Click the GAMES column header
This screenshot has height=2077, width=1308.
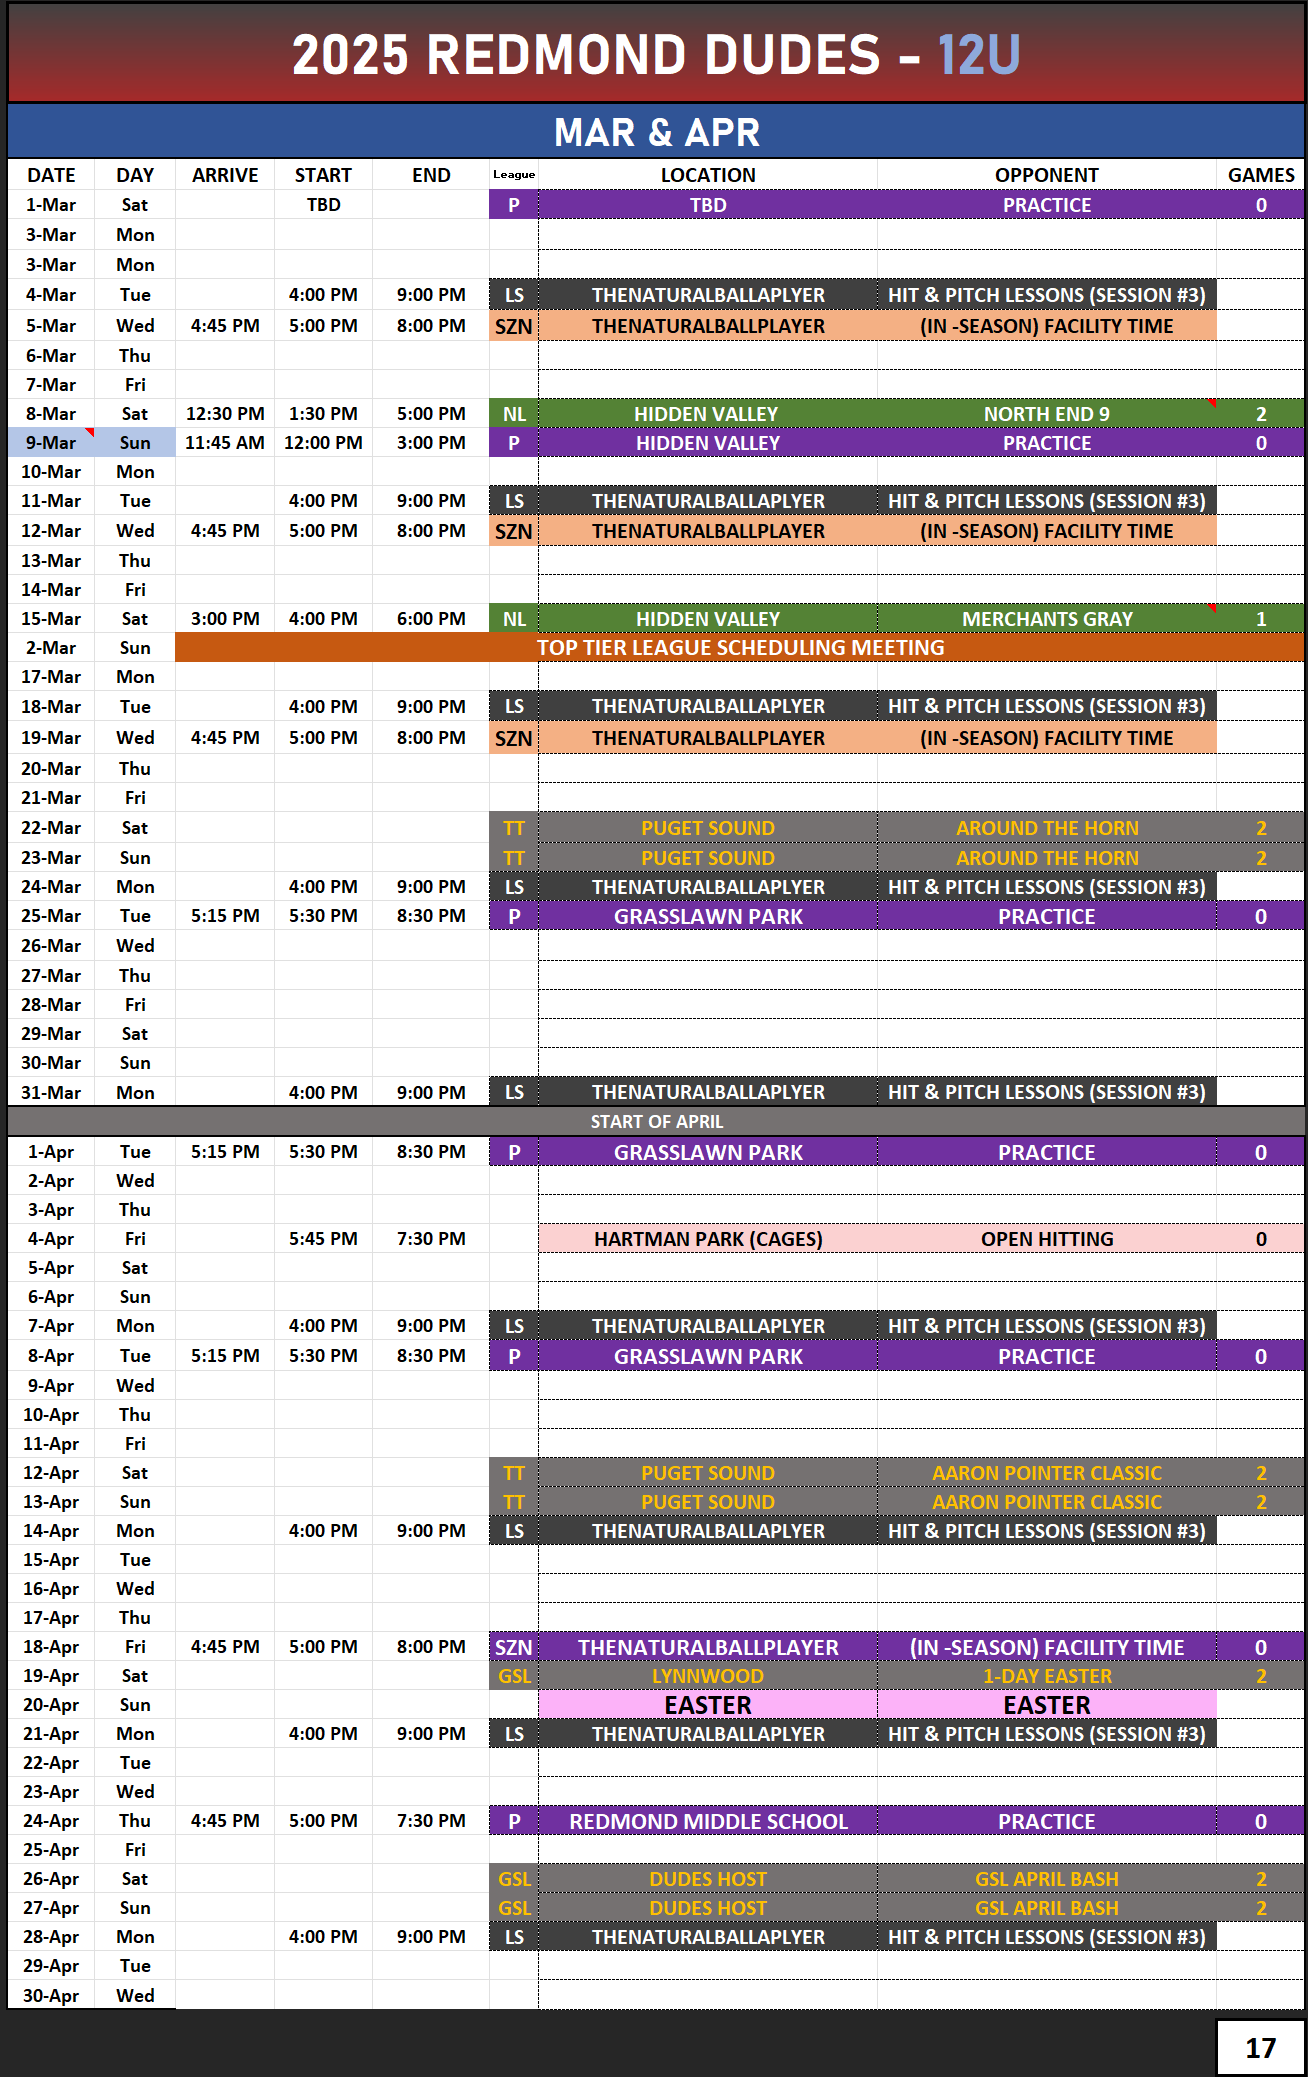(x=1260, y=175)
